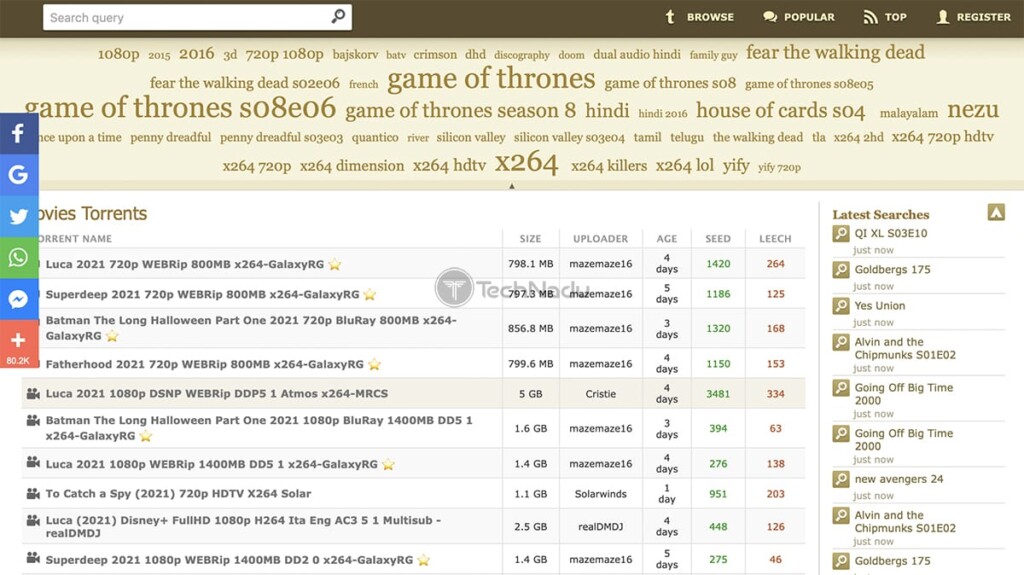1024x575 pixels.
Task: Share on Messenger via sidebar icon
Action: coord(18,299)
